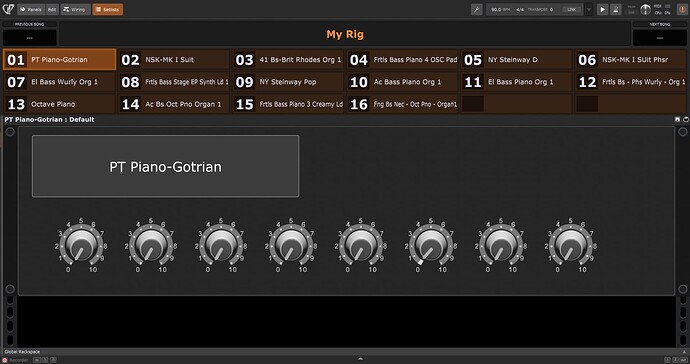This screenshot has width=690, height=364.
Task: Click the red panic alert icon
Action: click(x=682, y=9)
